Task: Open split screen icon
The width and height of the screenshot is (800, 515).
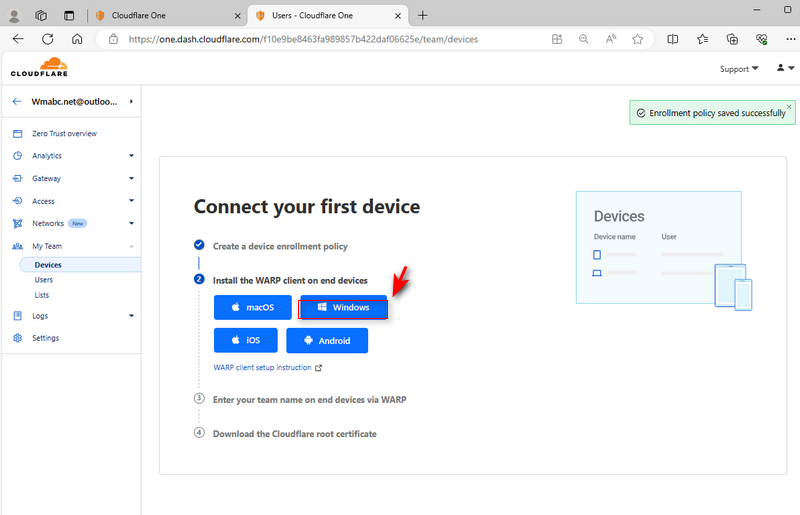Action: click(x=672, y=39)
